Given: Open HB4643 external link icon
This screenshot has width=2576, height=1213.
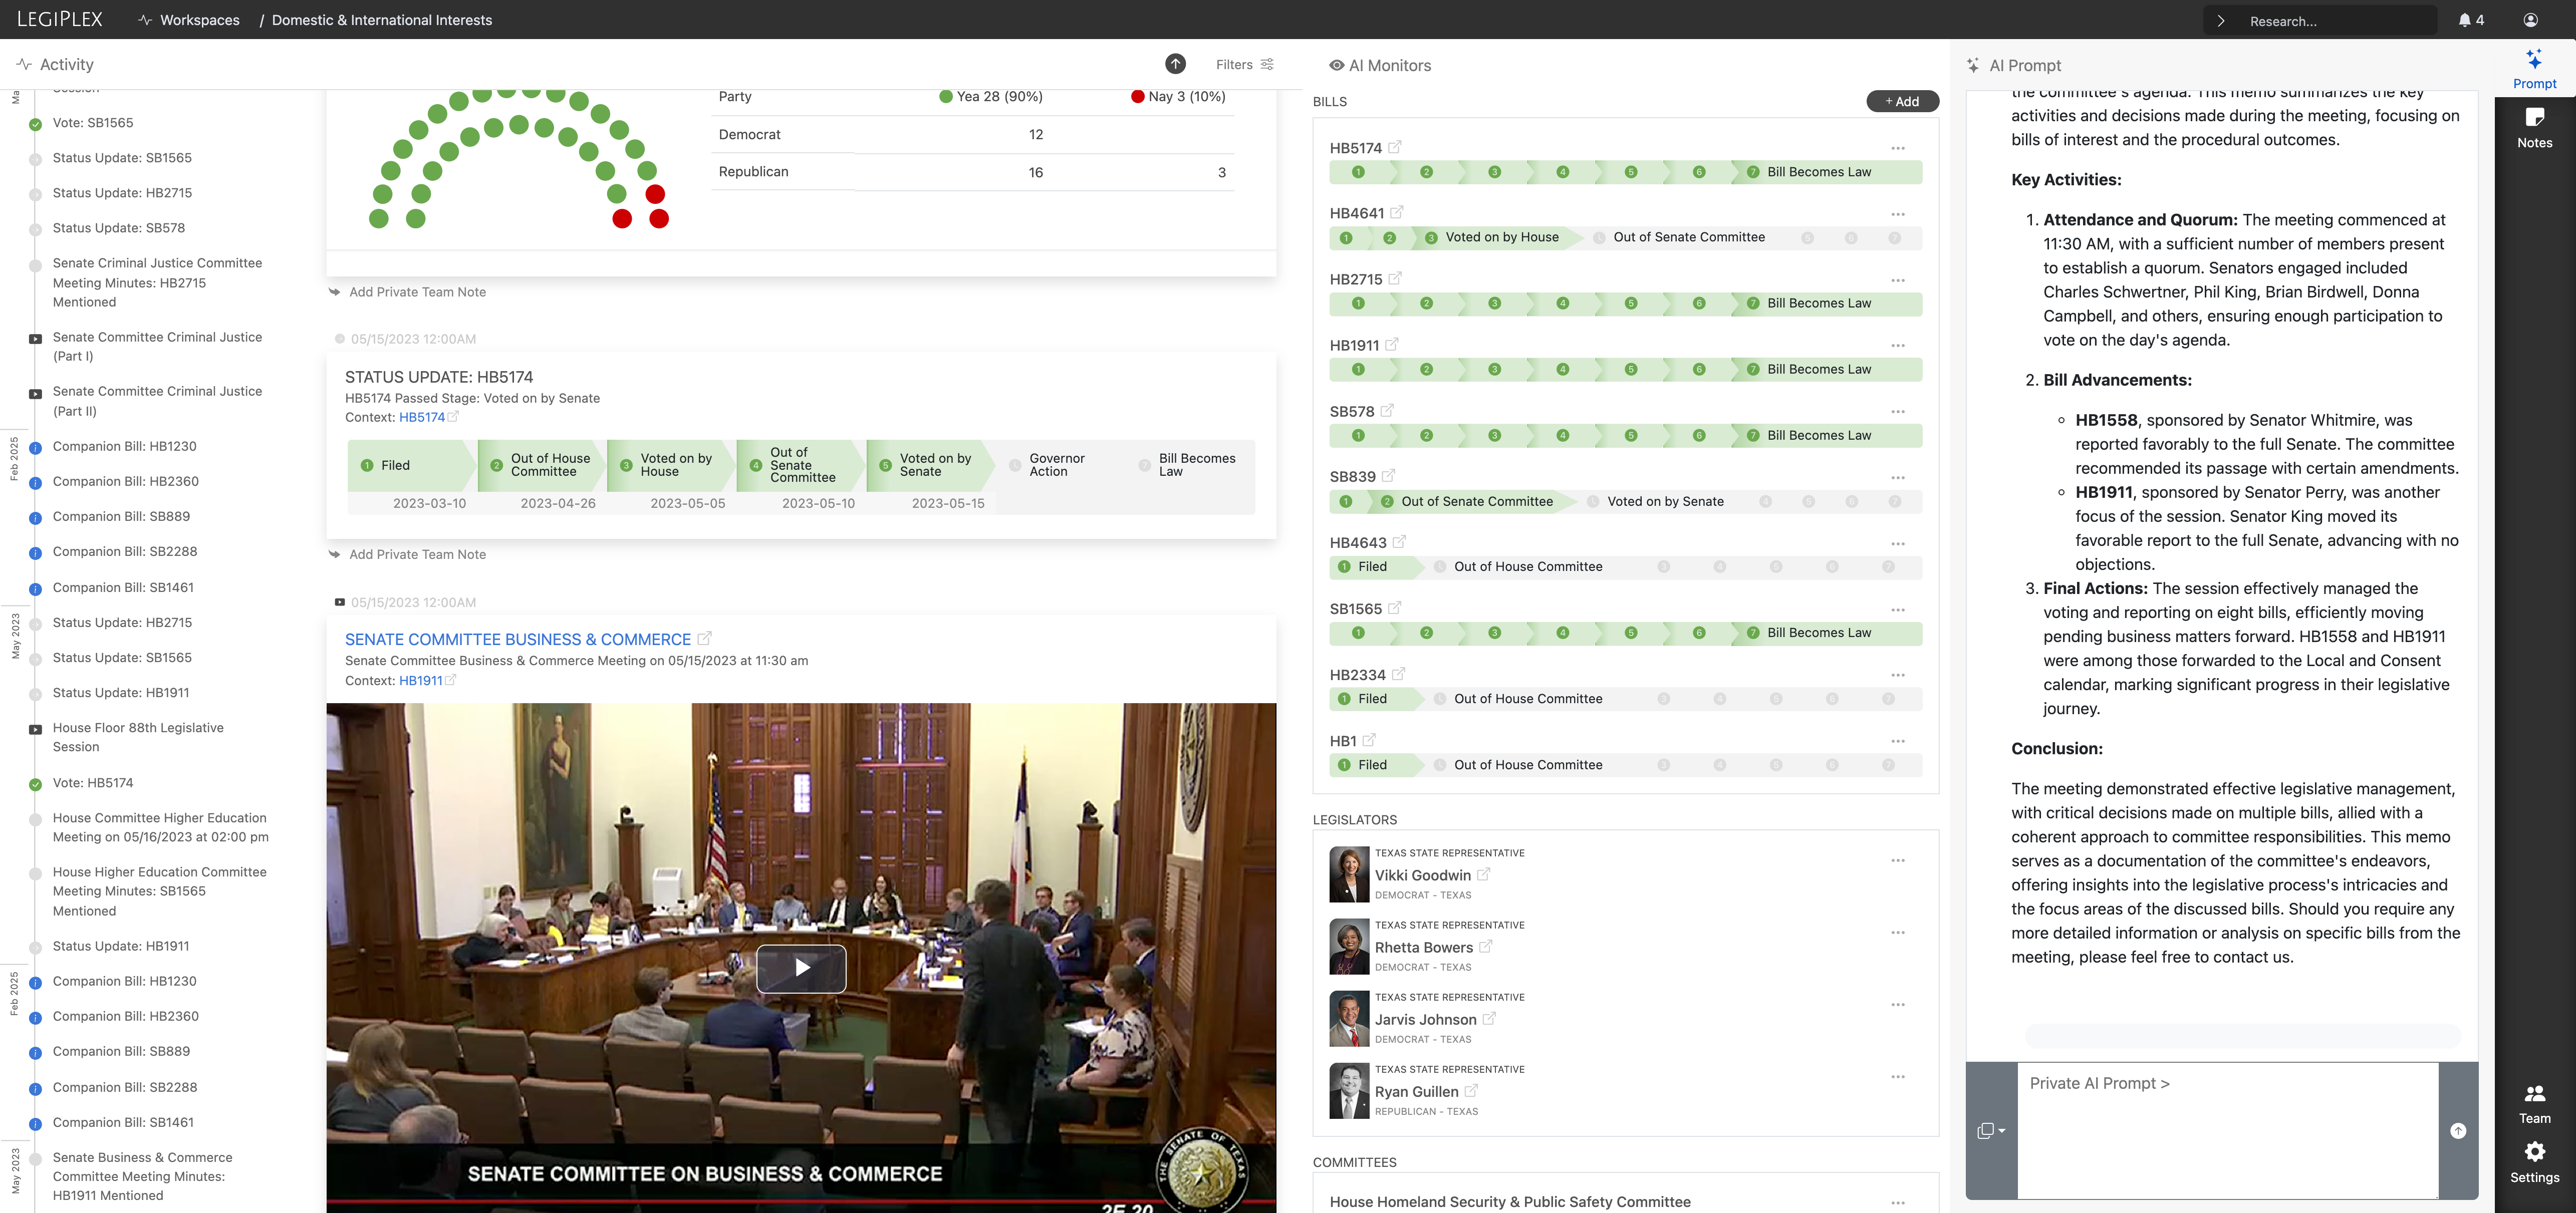Looking at the screenshot, I should coord(1399,542).
